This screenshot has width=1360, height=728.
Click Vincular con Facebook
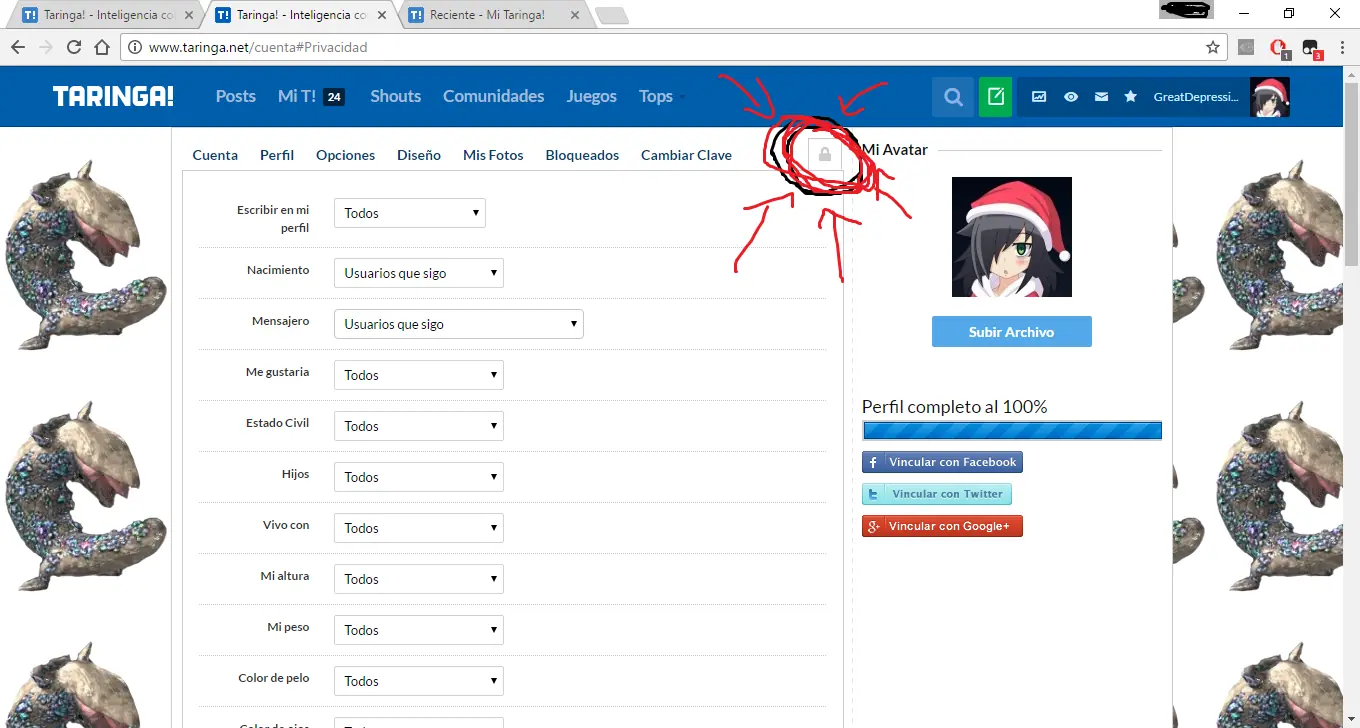942,462
